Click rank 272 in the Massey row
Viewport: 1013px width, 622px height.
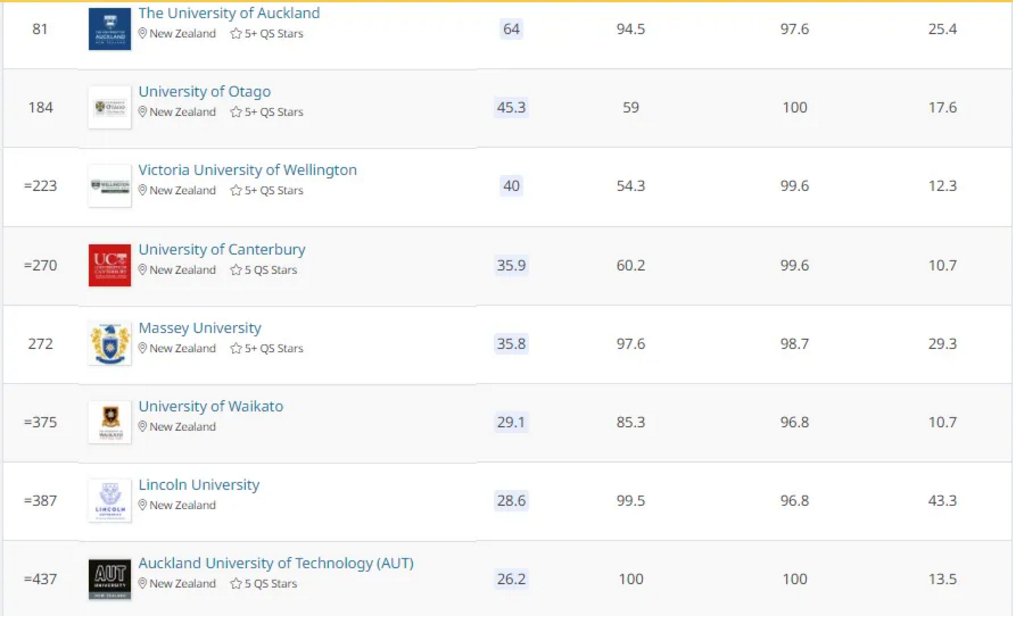point(40,344)
